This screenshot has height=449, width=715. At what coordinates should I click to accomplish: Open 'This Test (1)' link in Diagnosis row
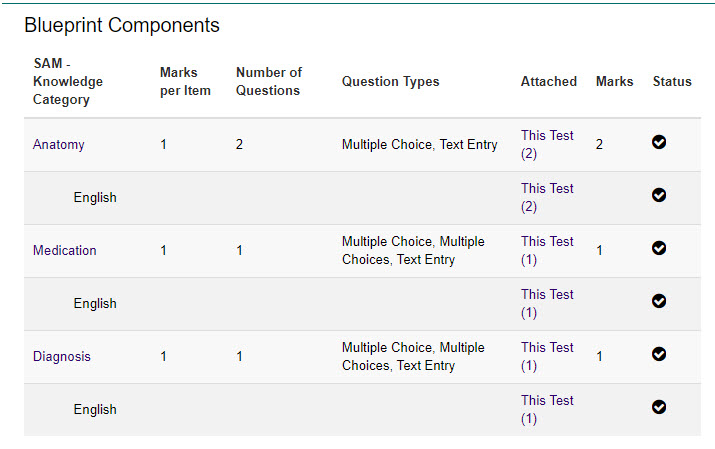click(547, 357)
